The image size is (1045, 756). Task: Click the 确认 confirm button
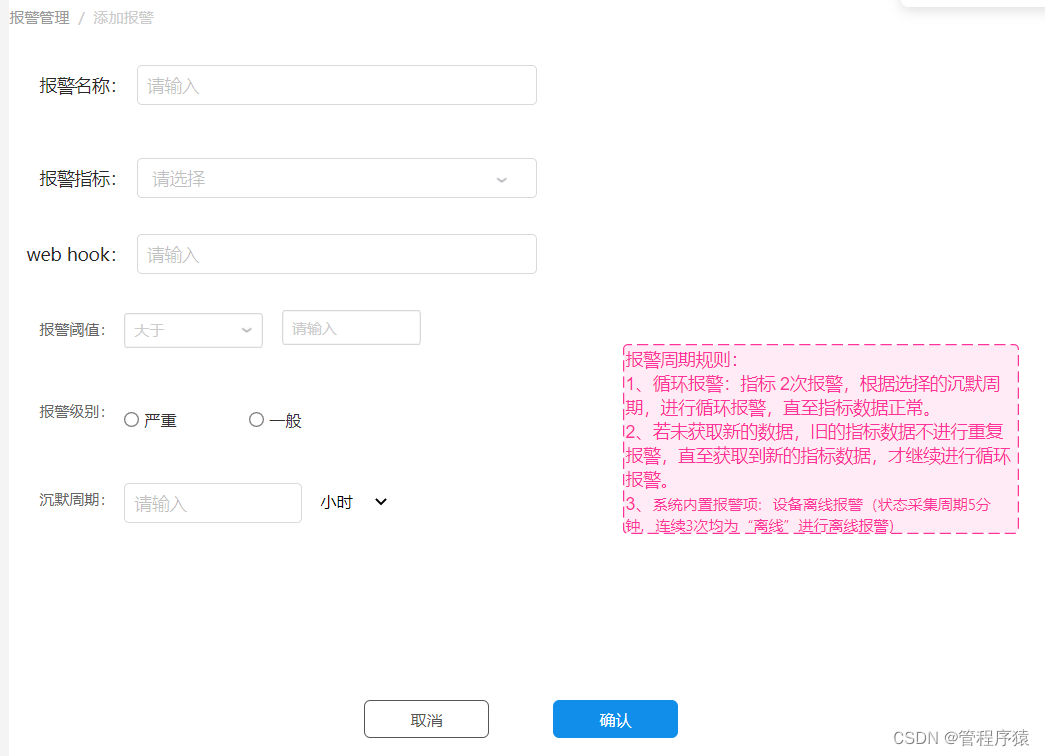pos(615,718)
